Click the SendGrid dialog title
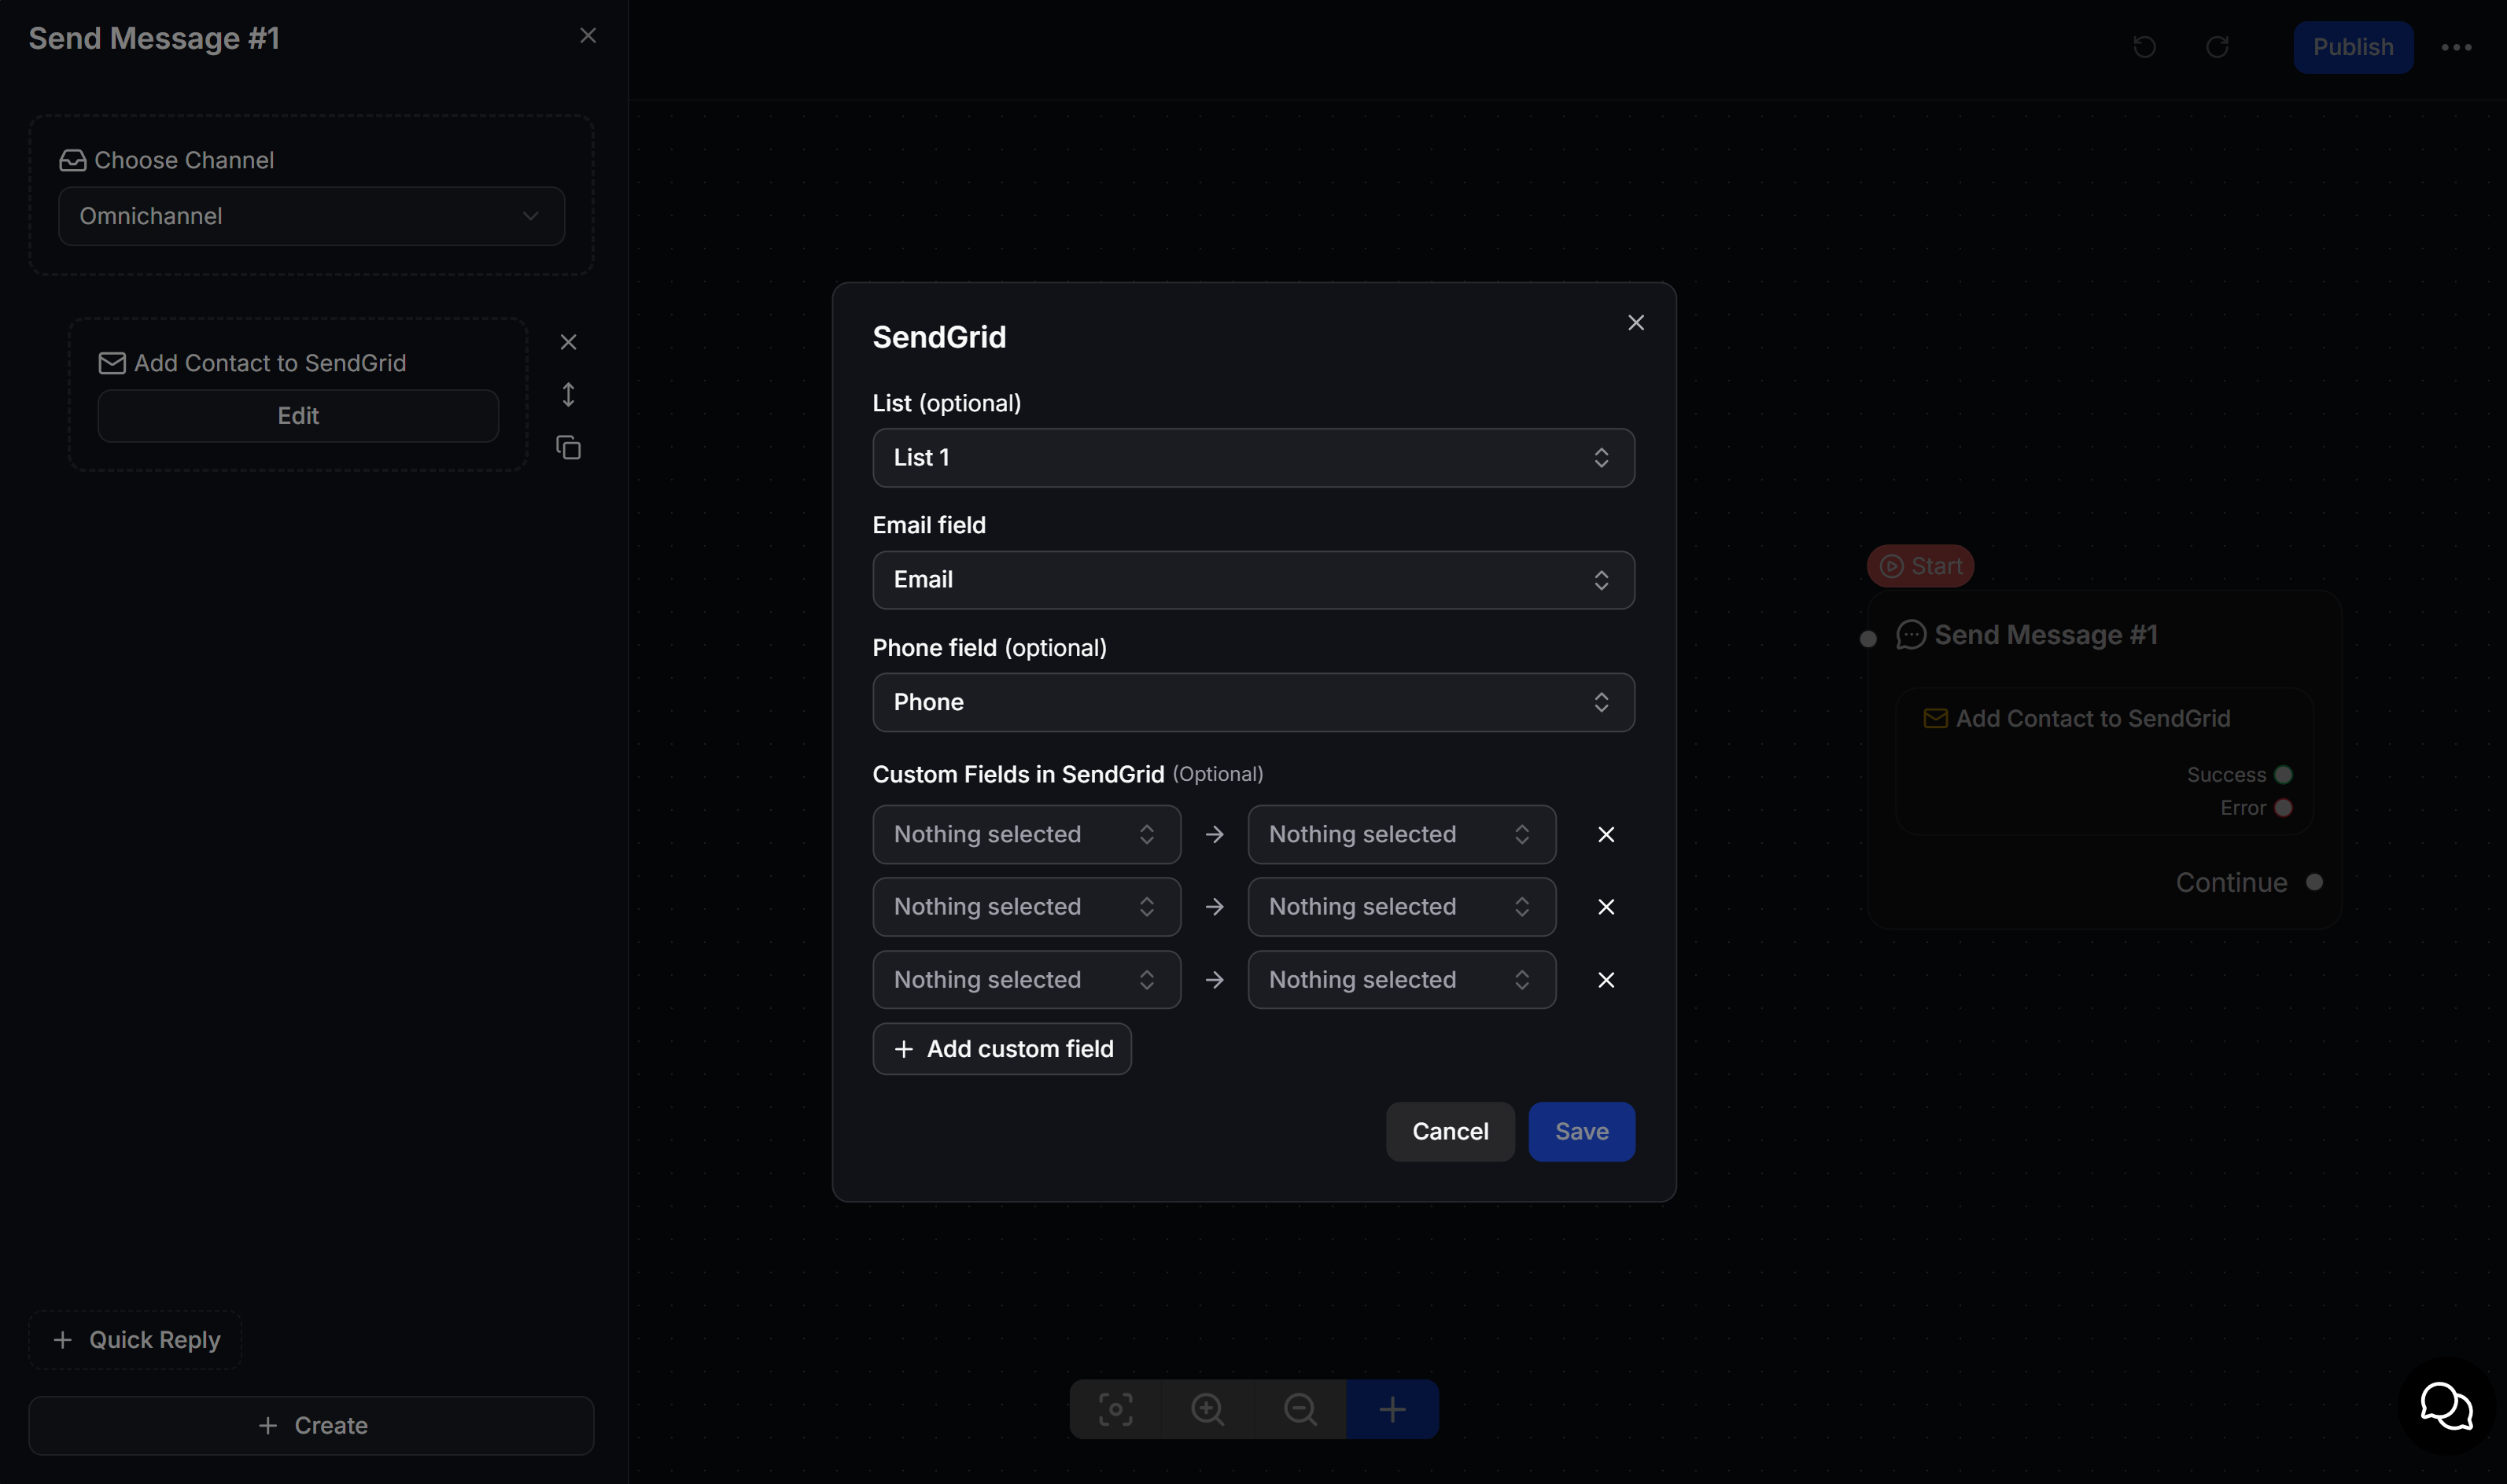The width and height of the screenshot is (2507, 1484). (x=939, y=337)
